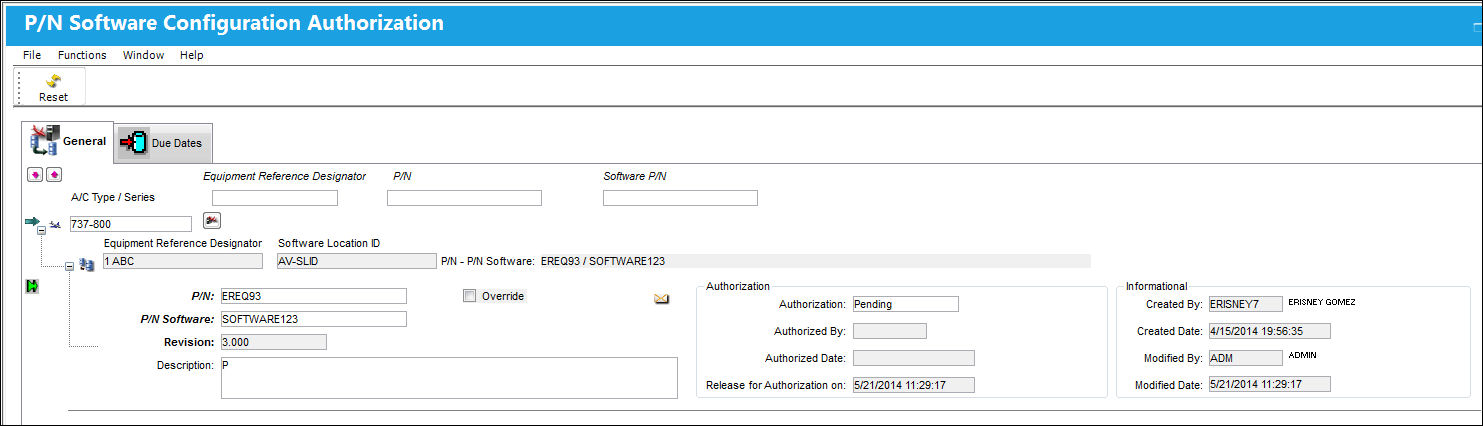1483x426 pixels.
Task: Click the P/N field containing EREQ93
Action: click(313, 296)
